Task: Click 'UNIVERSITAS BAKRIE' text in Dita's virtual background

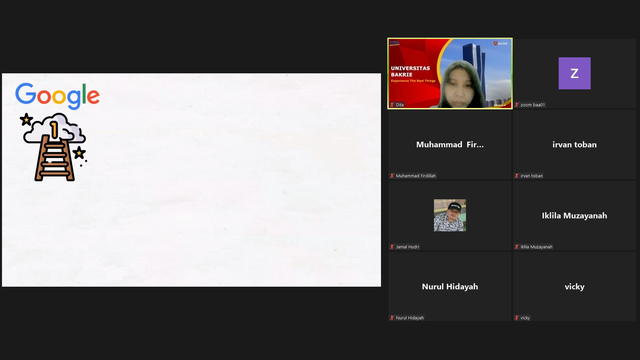Action: point(410,71)
